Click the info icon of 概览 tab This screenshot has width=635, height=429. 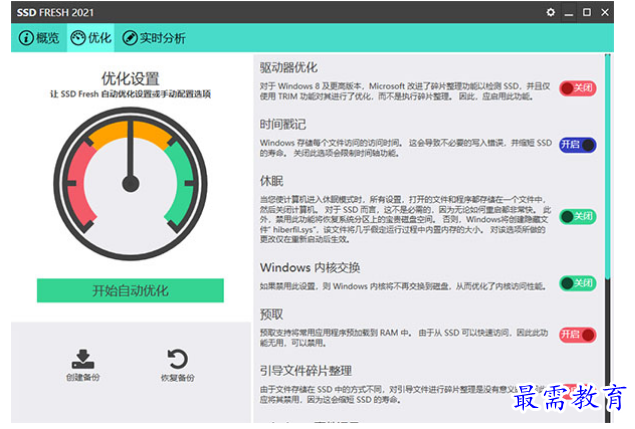tap(26, 38)
